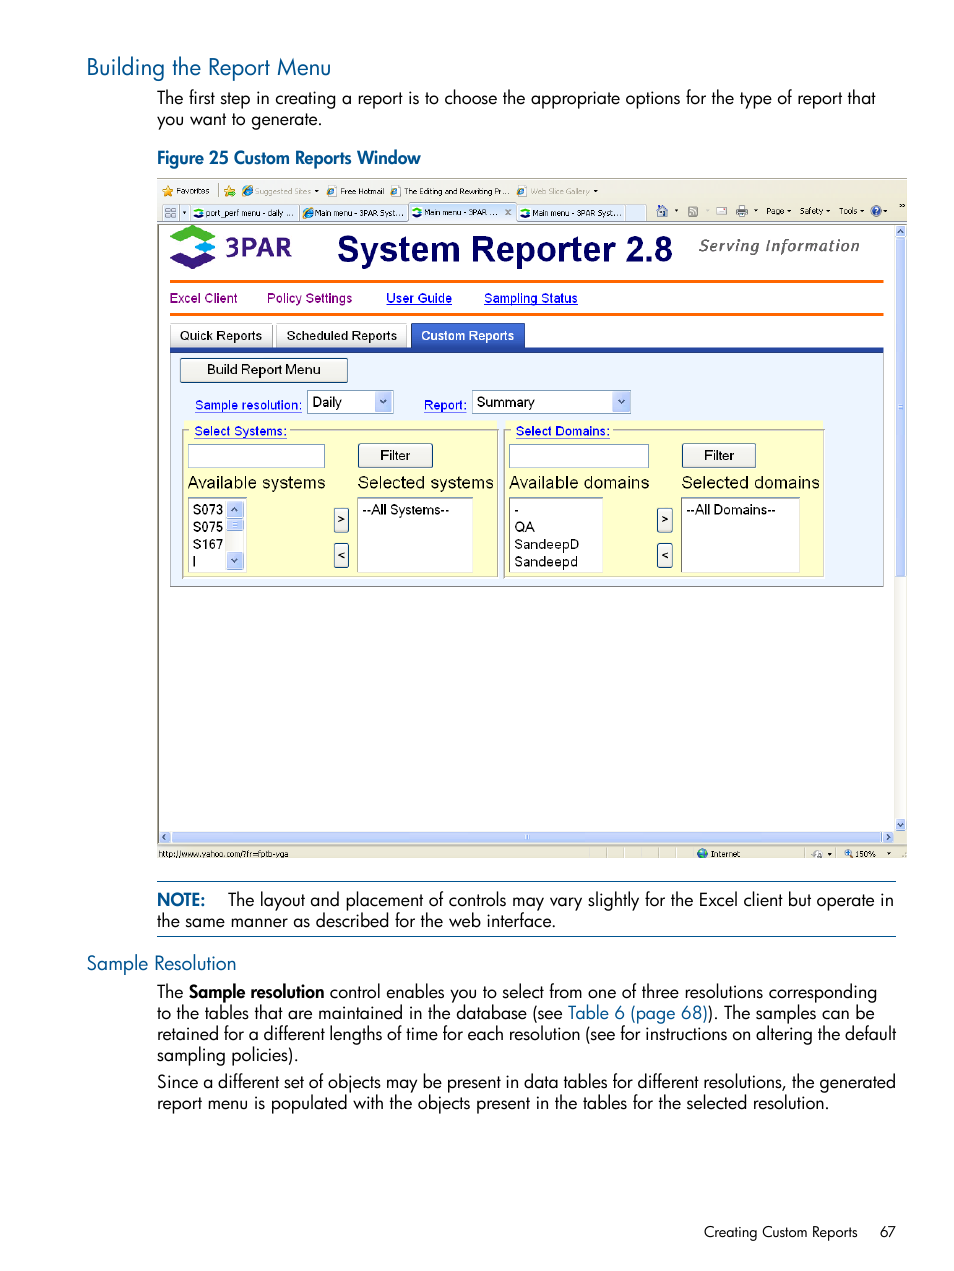Click the Filter button for domains

[719, 456]
